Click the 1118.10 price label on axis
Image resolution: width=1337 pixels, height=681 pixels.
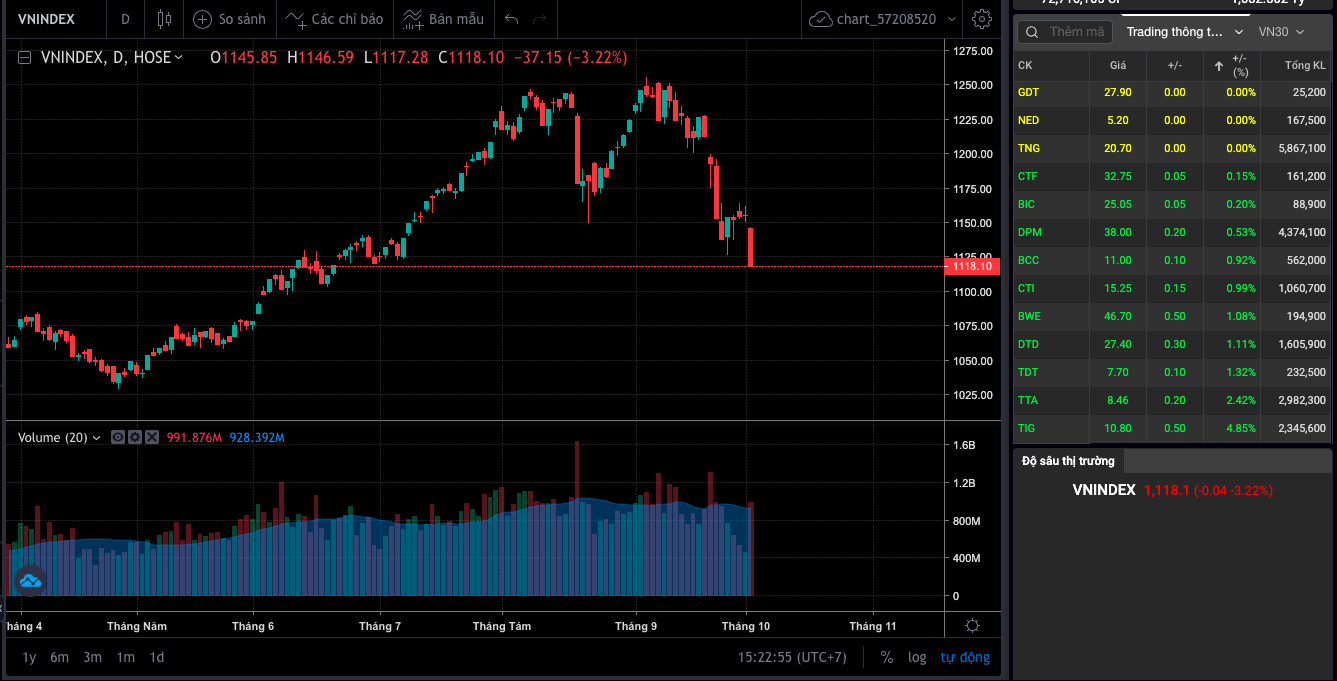coord(972,266)
